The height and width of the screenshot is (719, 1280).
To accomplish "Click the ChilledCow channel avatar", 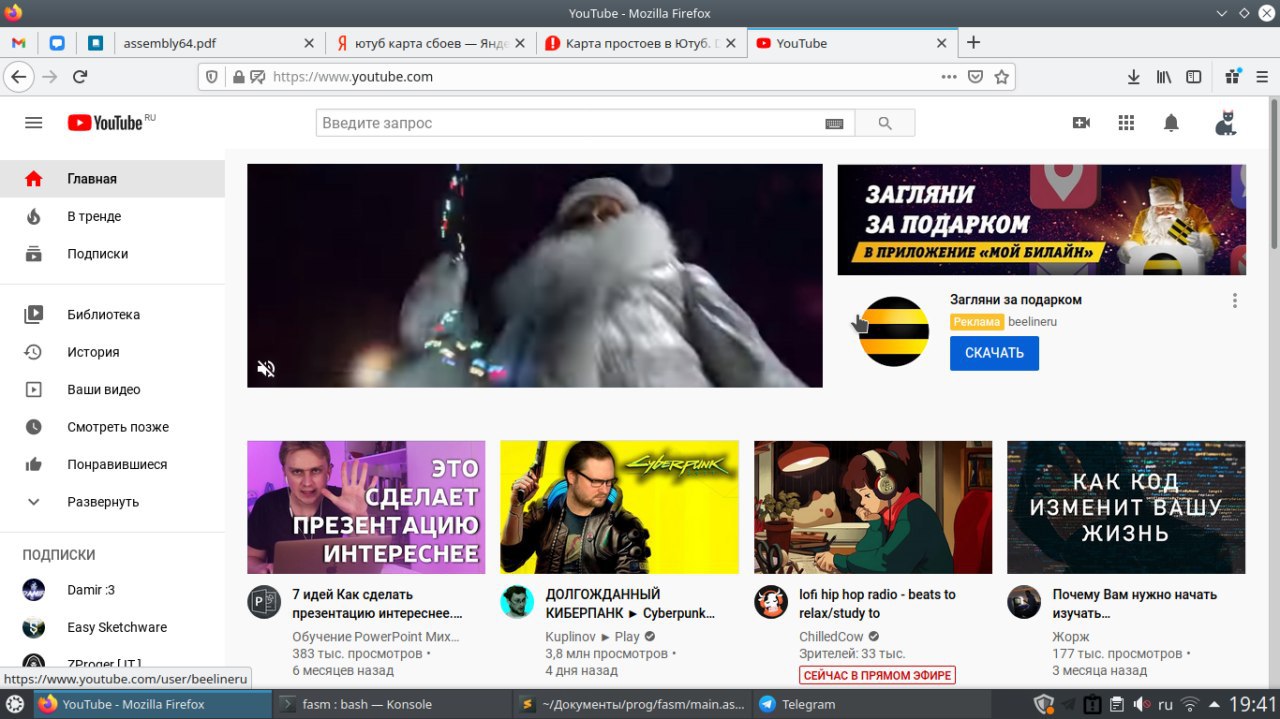I will click(x=771, y=602).
